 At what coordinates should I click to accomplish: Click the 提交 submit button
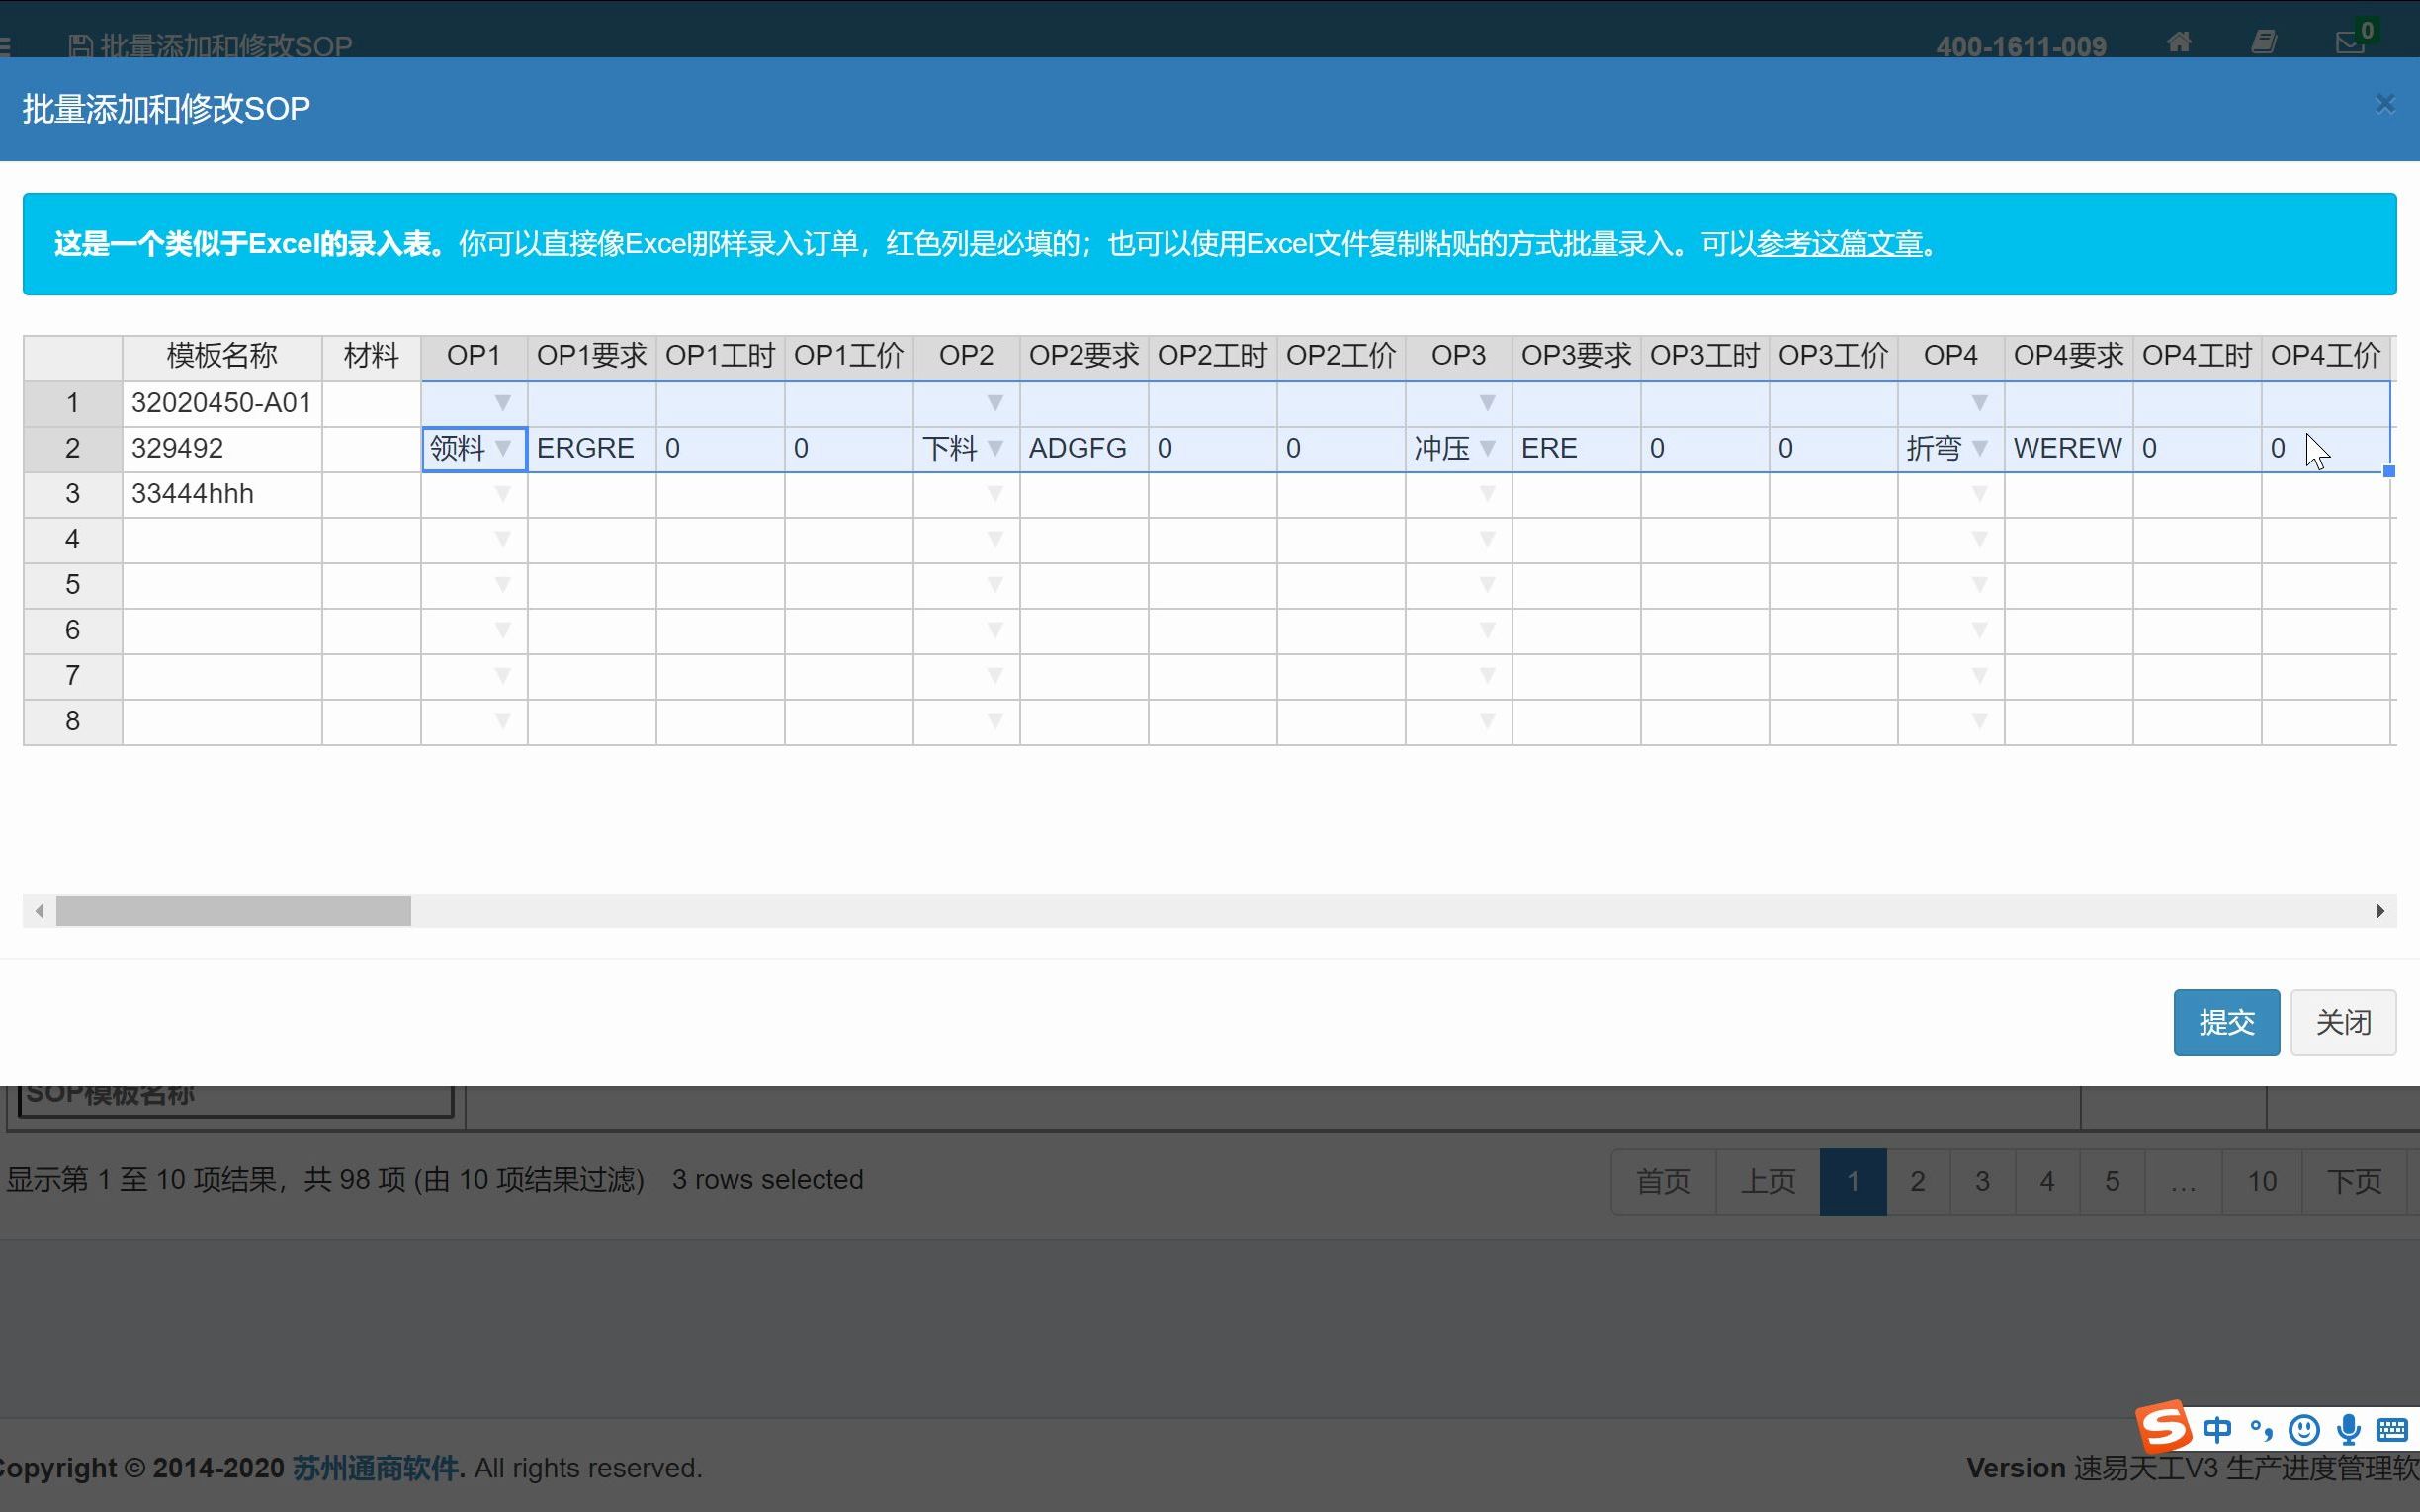pos(2225,1022)
